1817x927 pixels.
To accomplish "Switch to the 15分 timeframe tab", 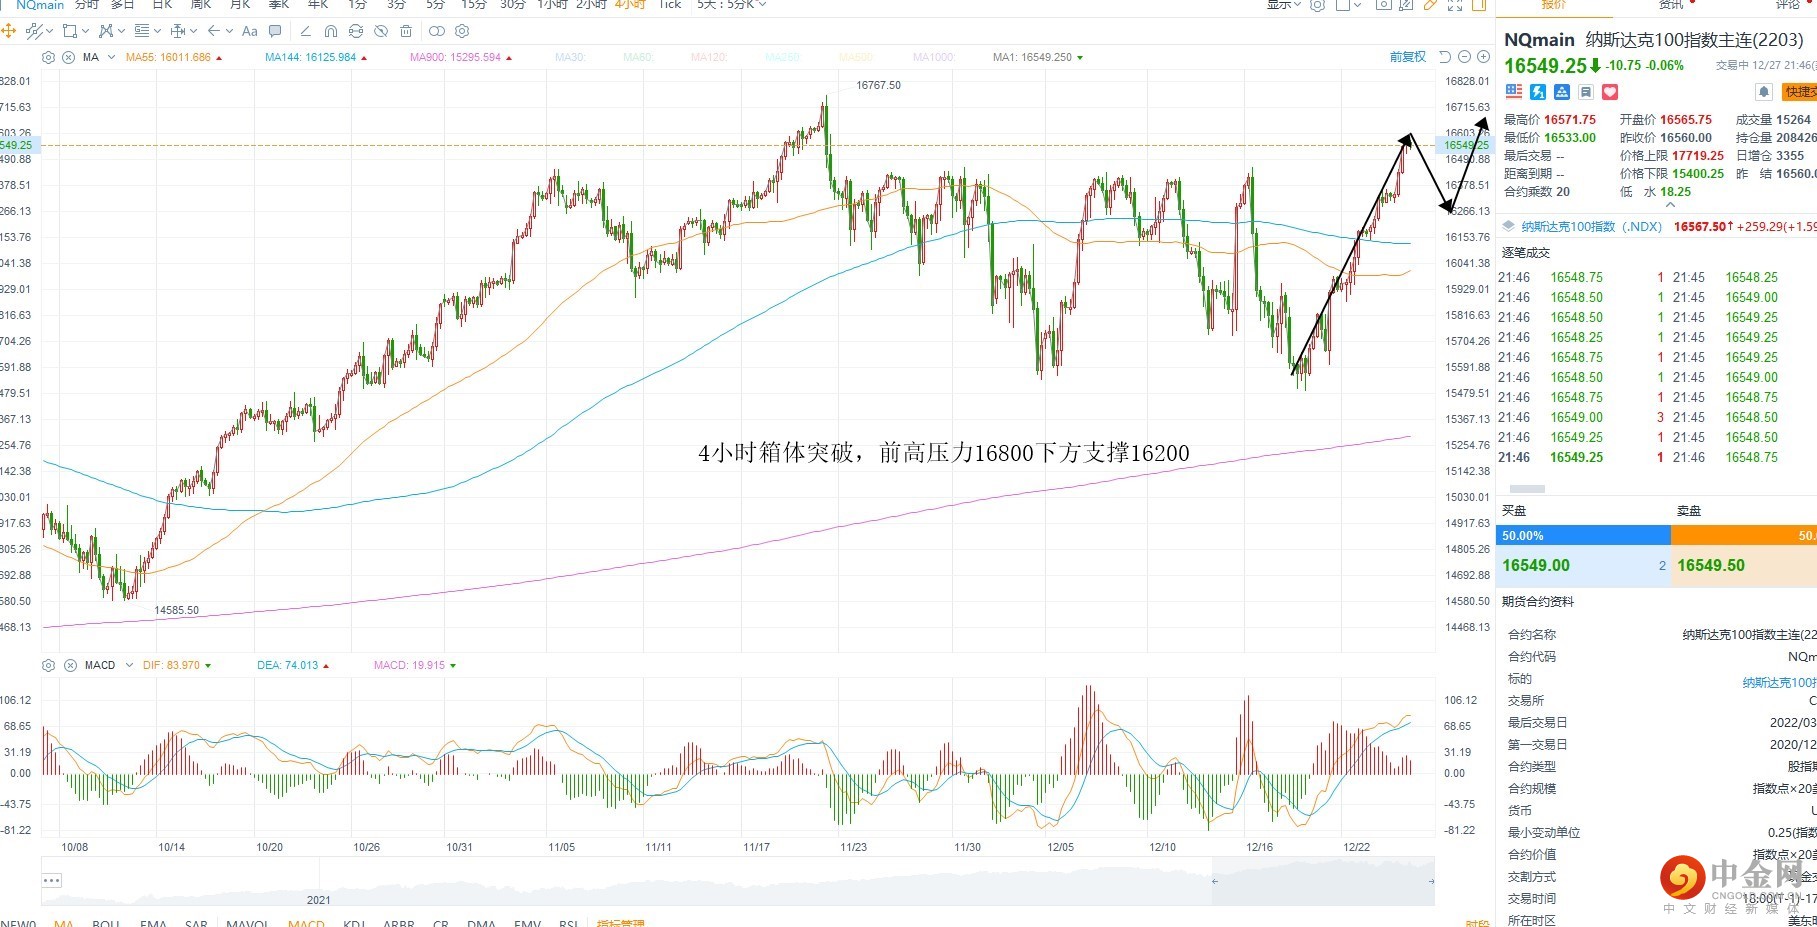I will coord(473,5).
